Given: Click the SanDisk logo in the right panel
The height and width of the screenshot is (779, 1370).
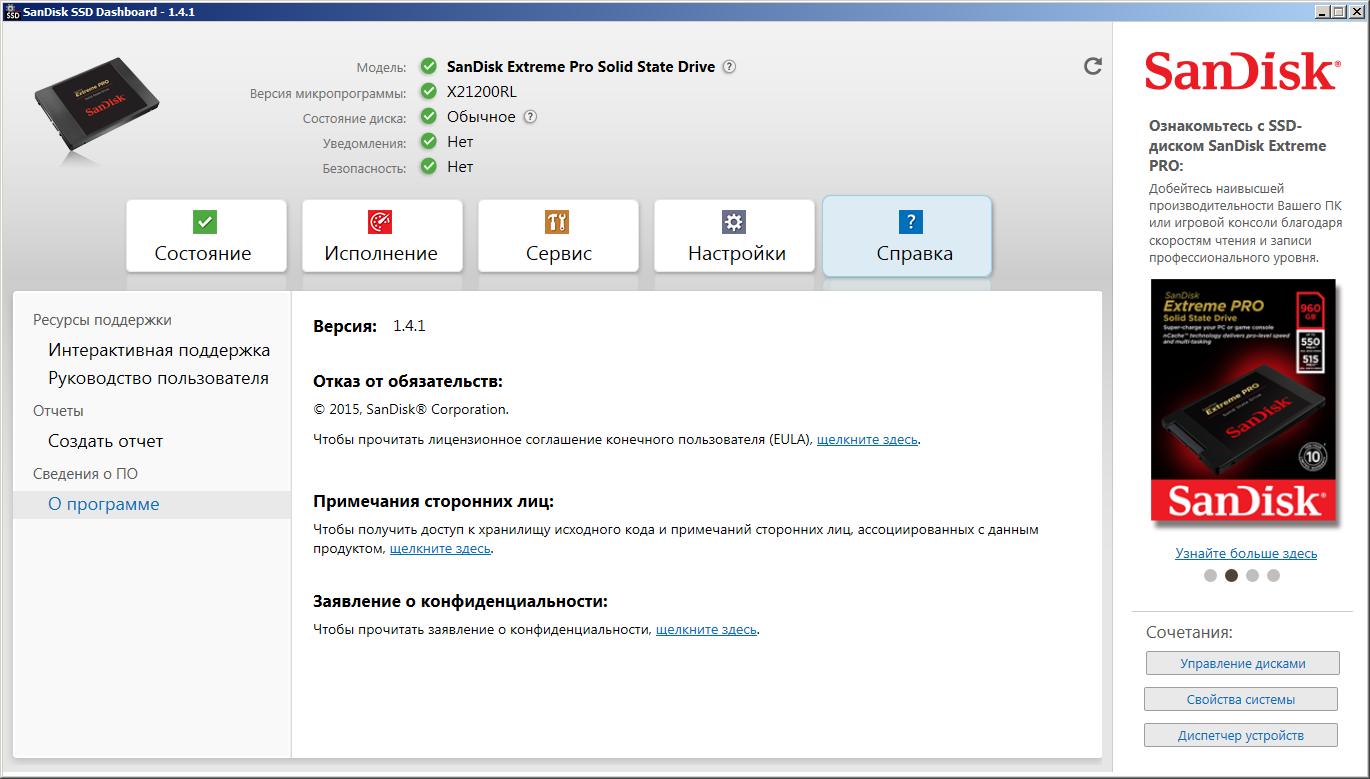Looking at the screenshot, I should [x=1241, y=73].
